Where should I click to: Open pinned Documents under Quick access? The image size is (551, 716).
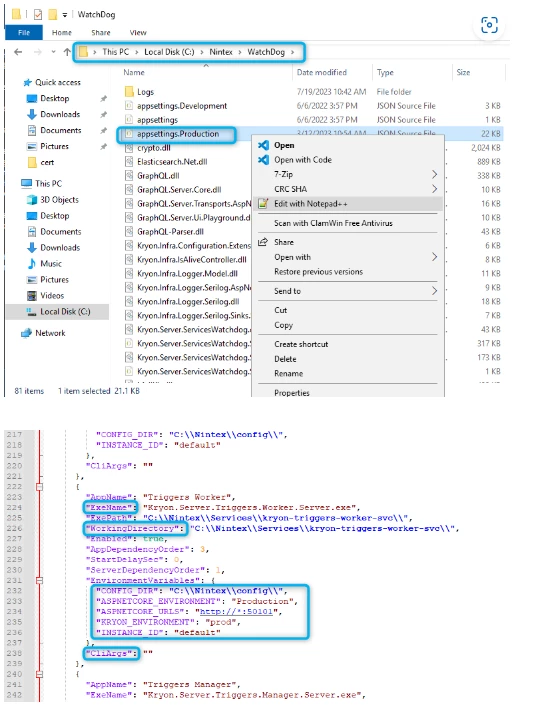(61, 130)
